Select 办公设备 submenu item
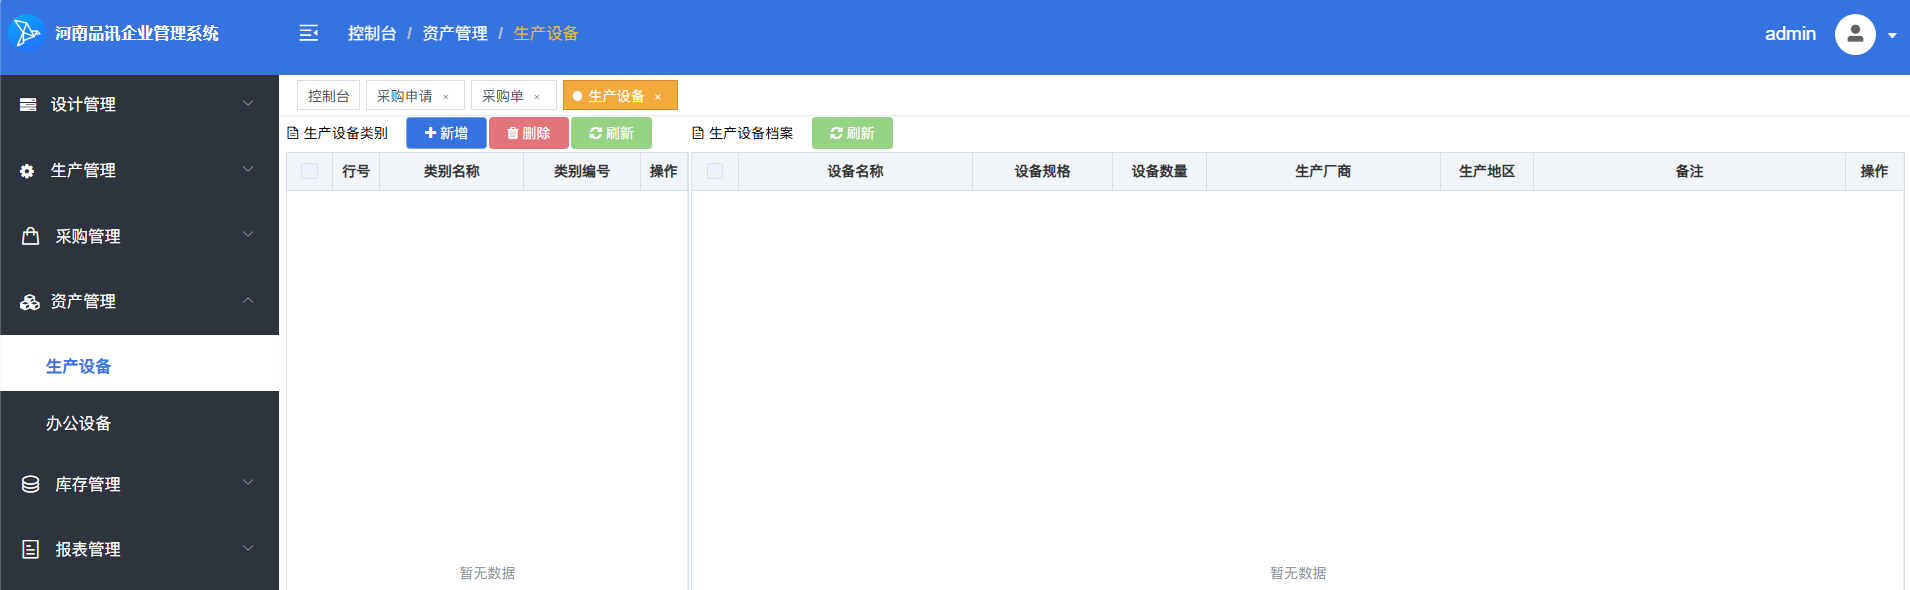Viewport: 1910px width, 590px height. [x=139, y=423]
